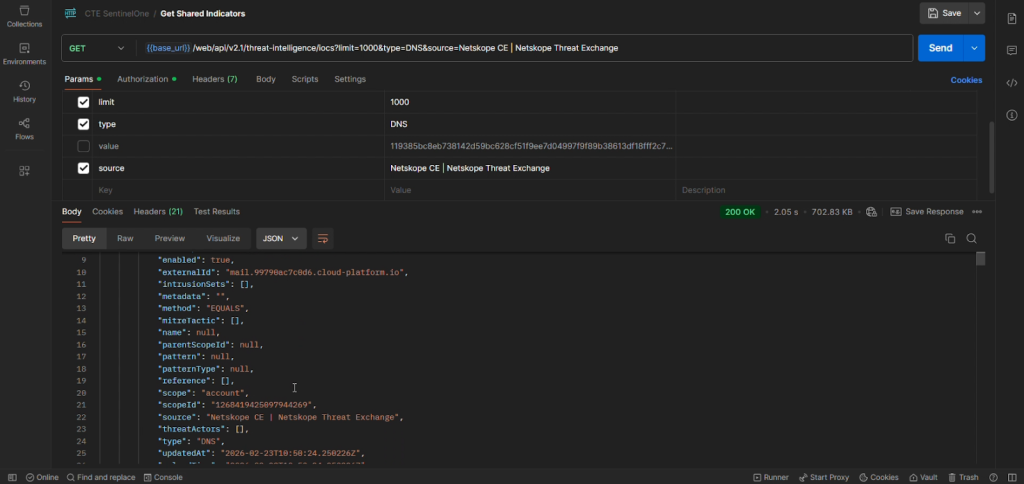Open the Trash from status bar

[963, 477]
